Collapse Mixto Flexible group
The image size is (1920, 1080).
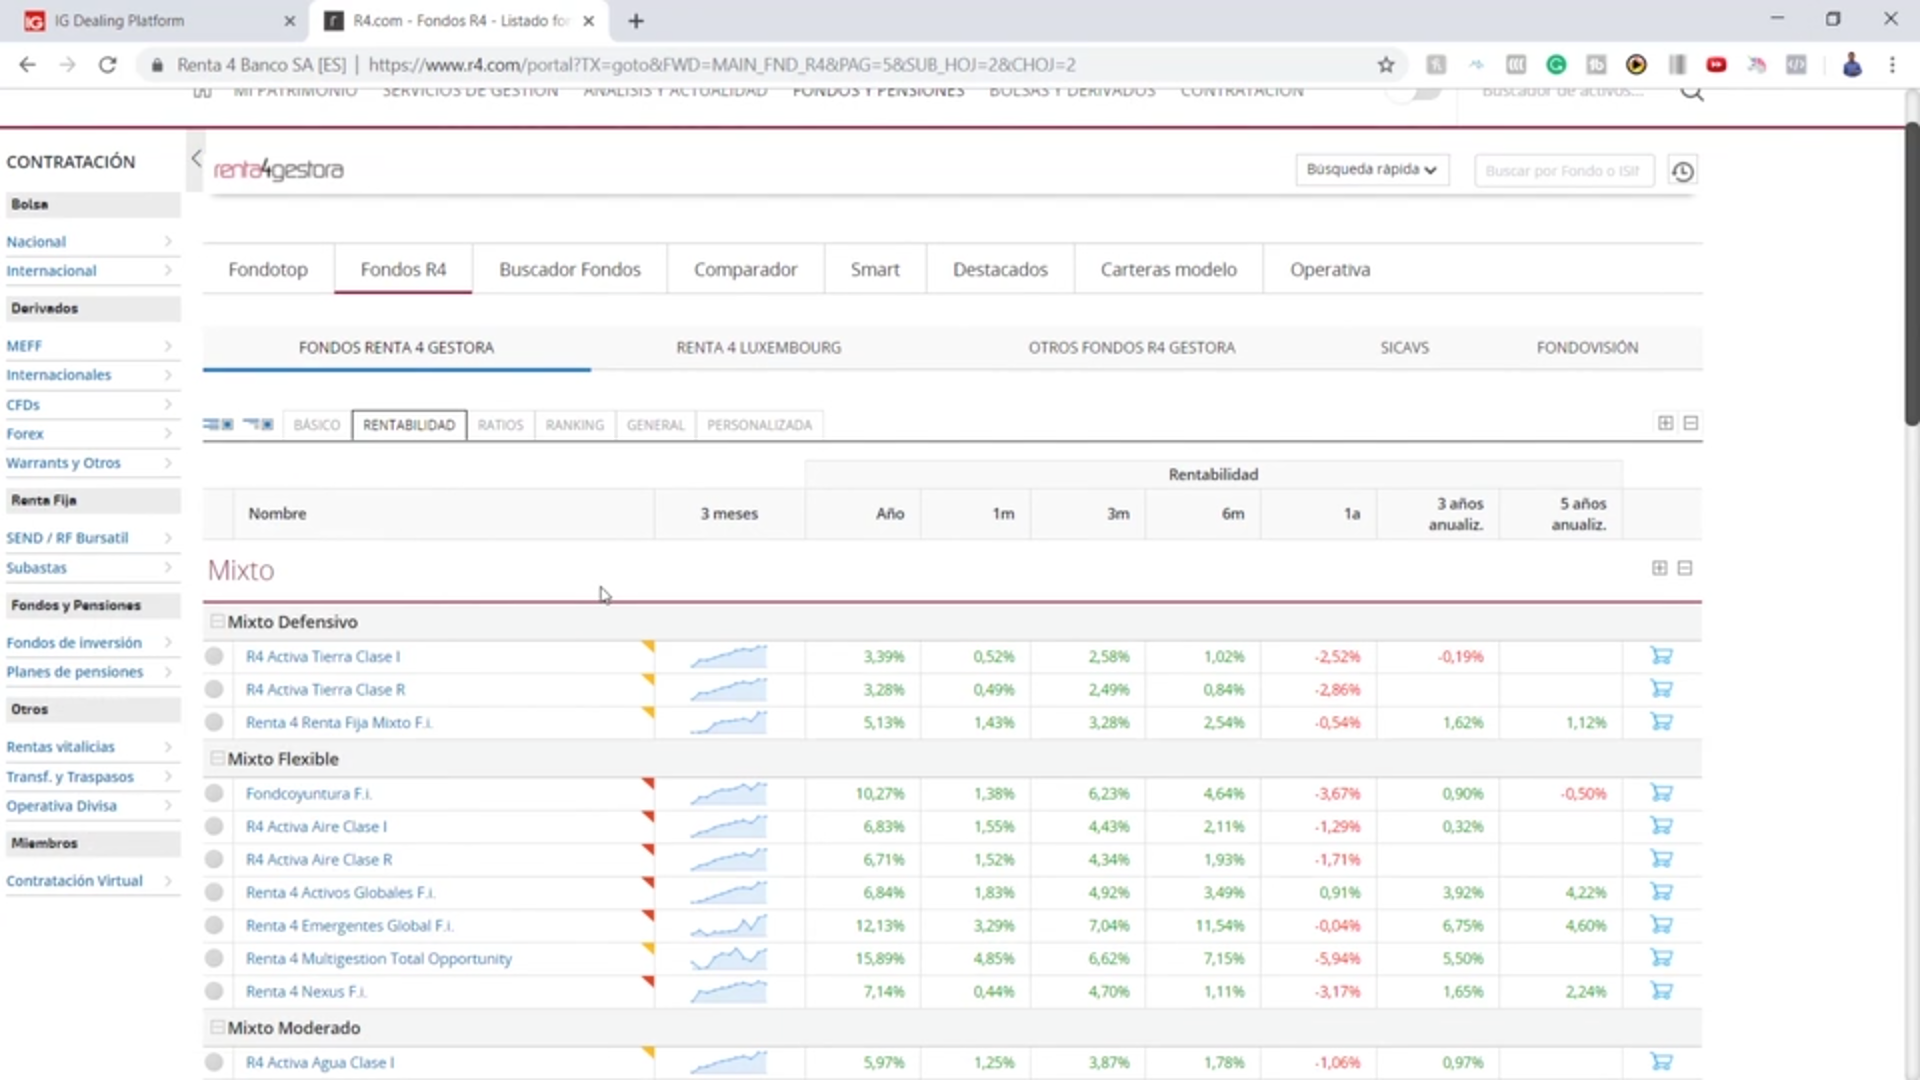(x=217, y=758)
